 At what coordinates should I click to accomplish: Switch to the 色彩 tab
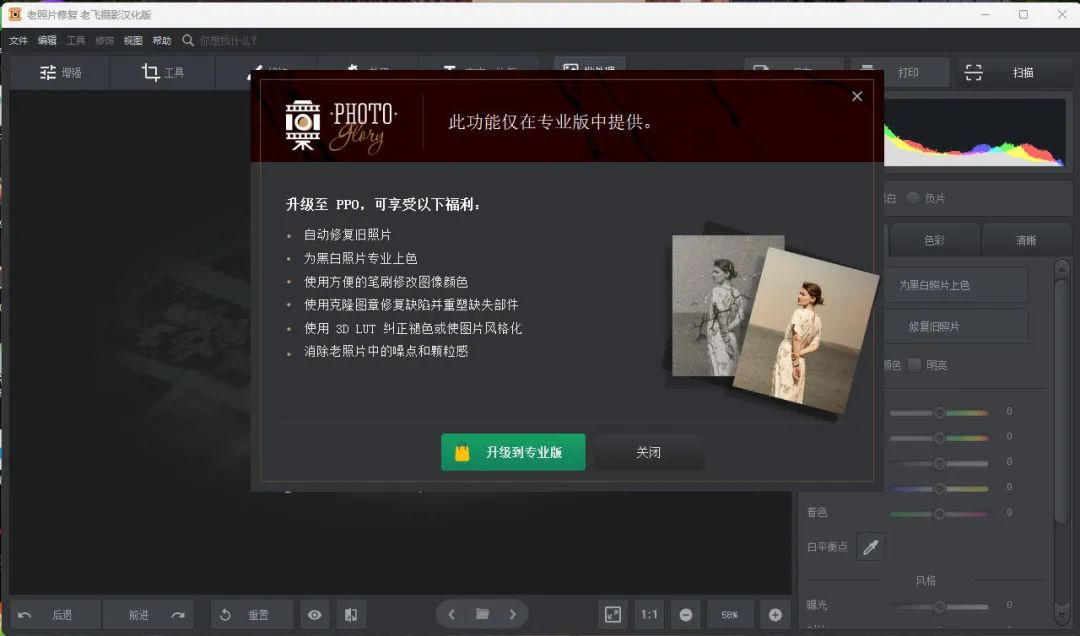[934, 240]
